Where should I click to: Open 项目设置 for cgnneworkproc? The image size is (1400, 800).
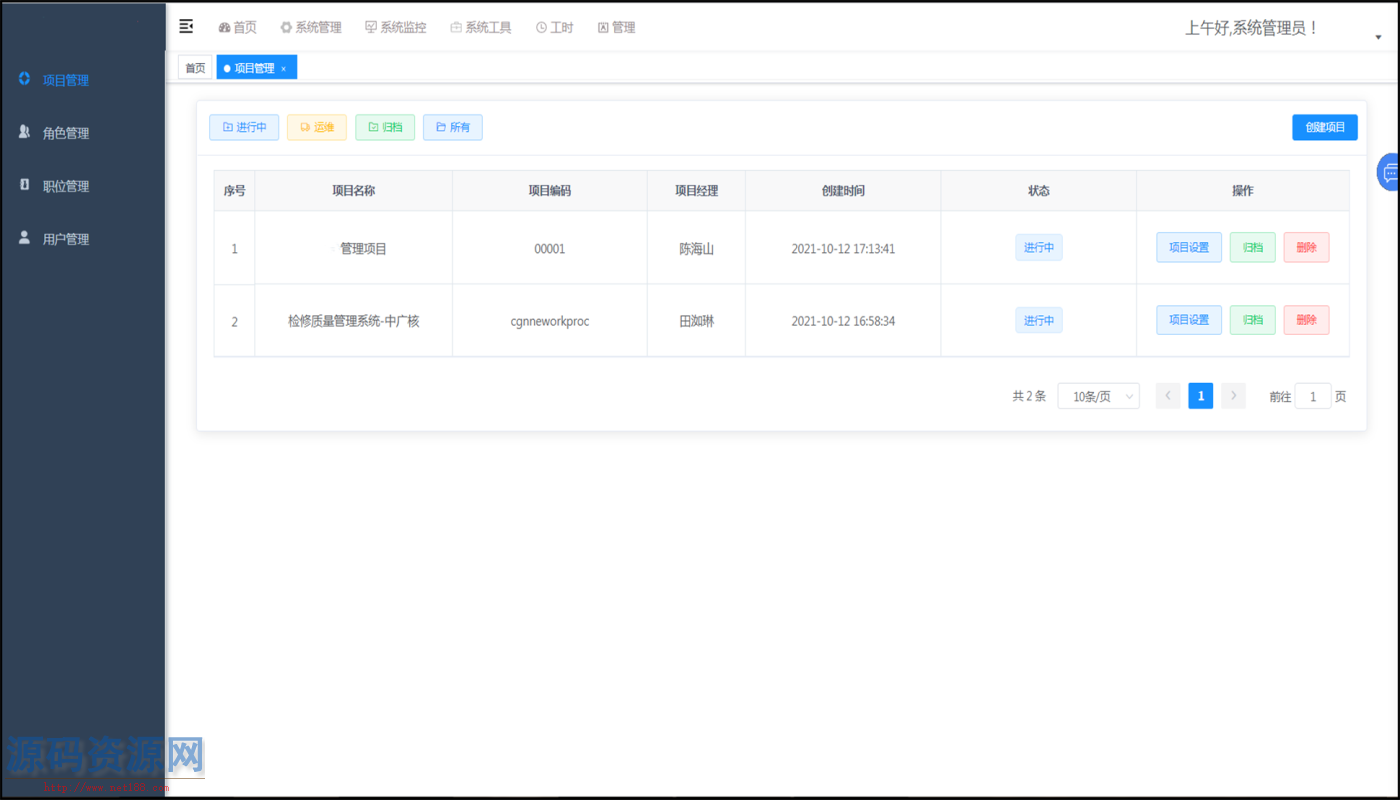tap(1189, 320)
